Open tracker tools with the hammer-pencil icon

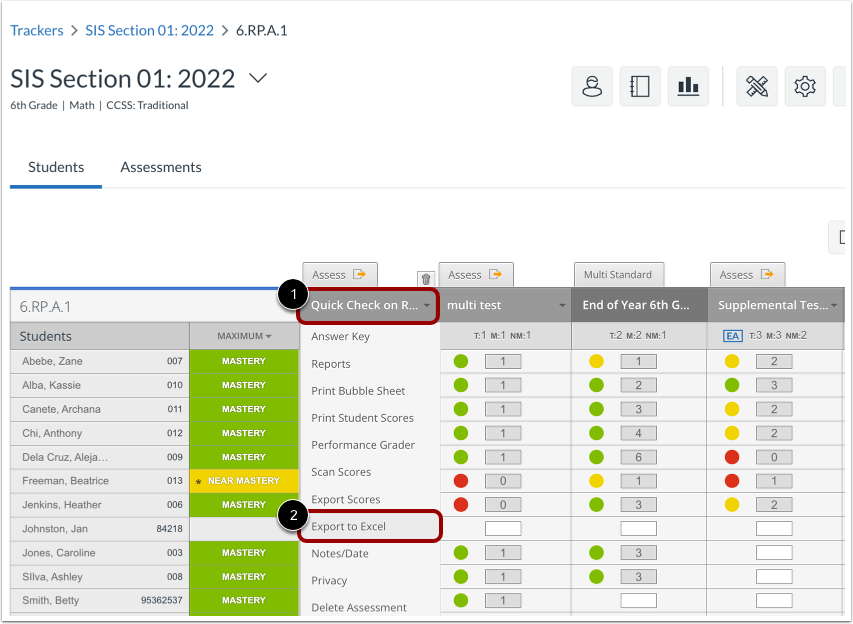[x=757, y=87]
